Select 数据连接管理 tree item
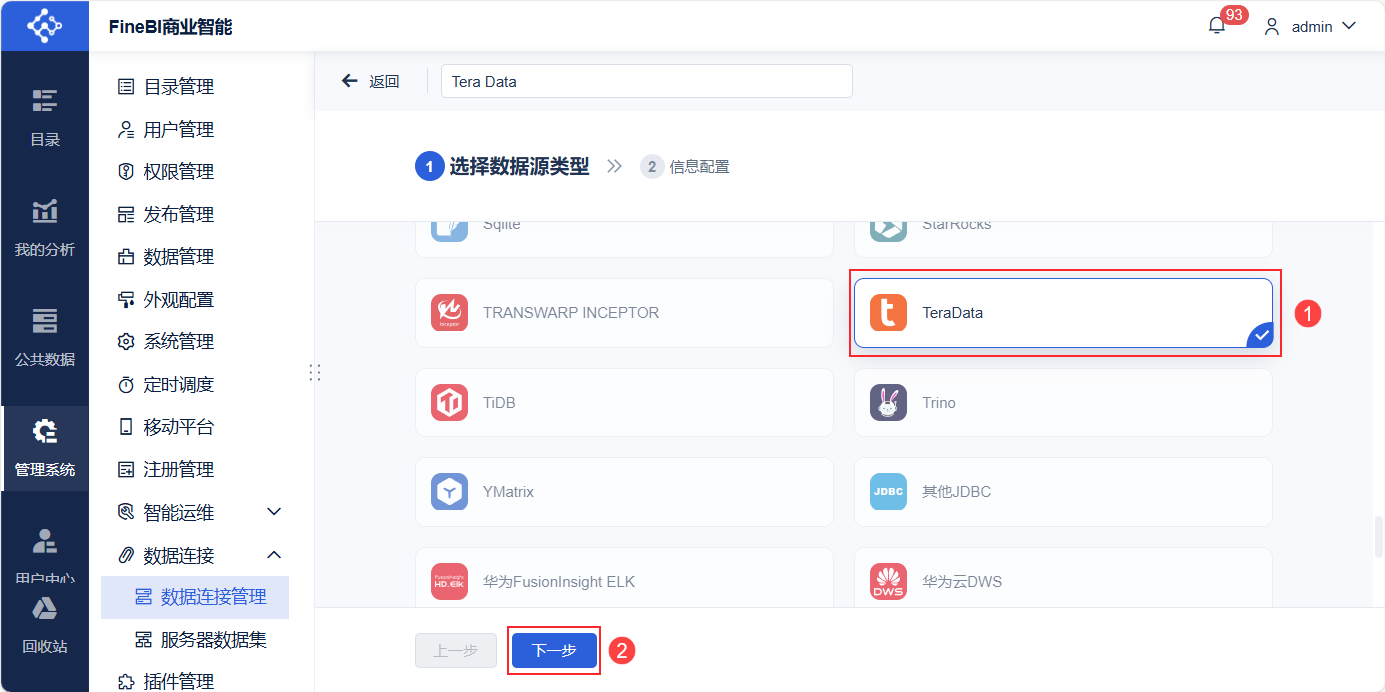Screen dimensions: 1385x692 pos(194,597)
